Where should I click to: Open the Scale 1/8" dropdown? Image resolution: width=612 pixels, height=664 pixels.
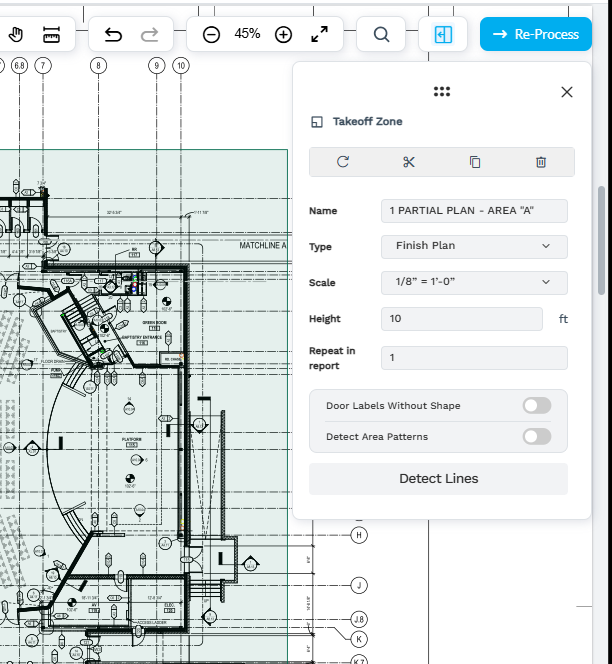pos(474,282)
